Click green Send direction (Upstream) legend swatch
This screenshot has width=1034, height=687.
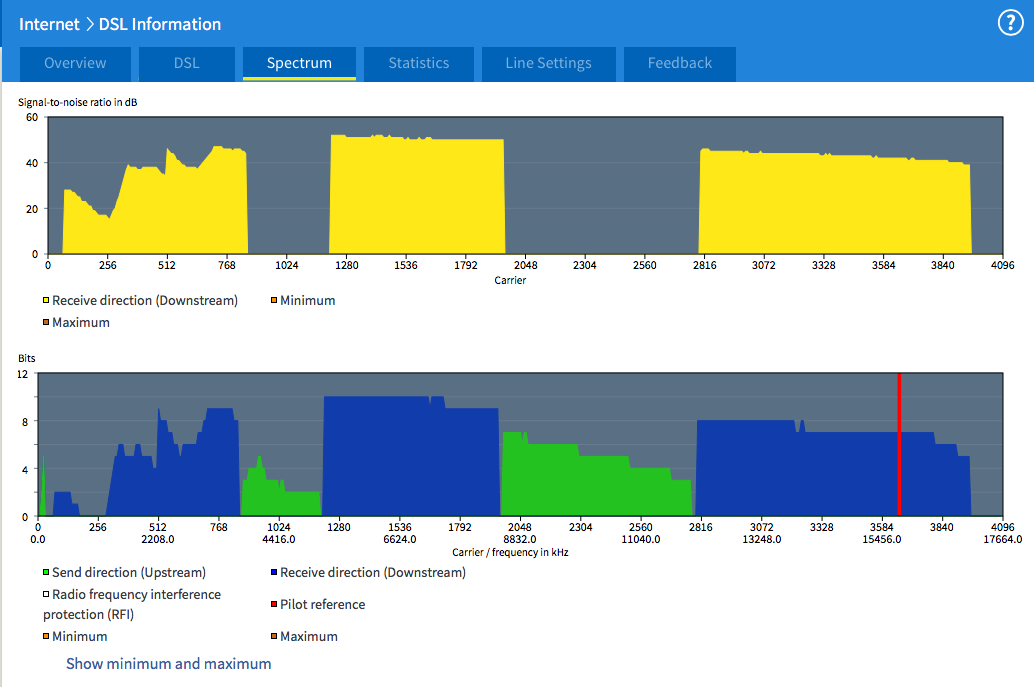(x=46, y=573)
